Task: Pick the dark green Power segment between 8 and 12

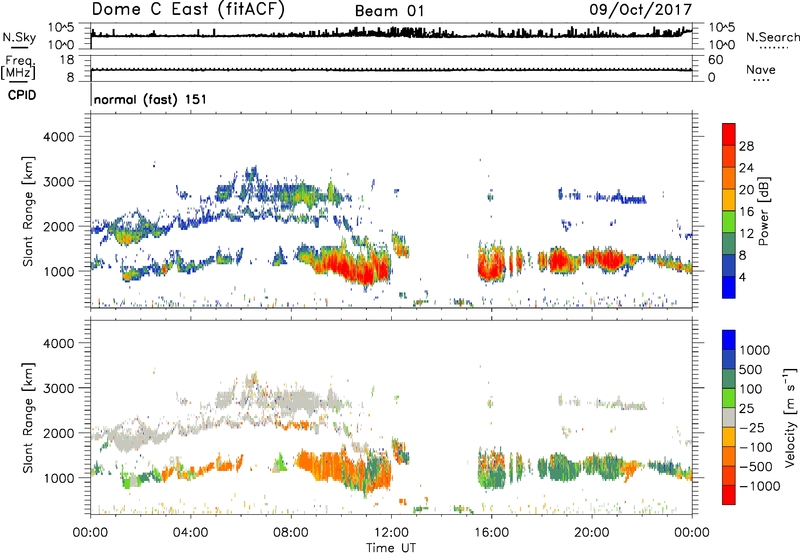Action: coord(729,244)
